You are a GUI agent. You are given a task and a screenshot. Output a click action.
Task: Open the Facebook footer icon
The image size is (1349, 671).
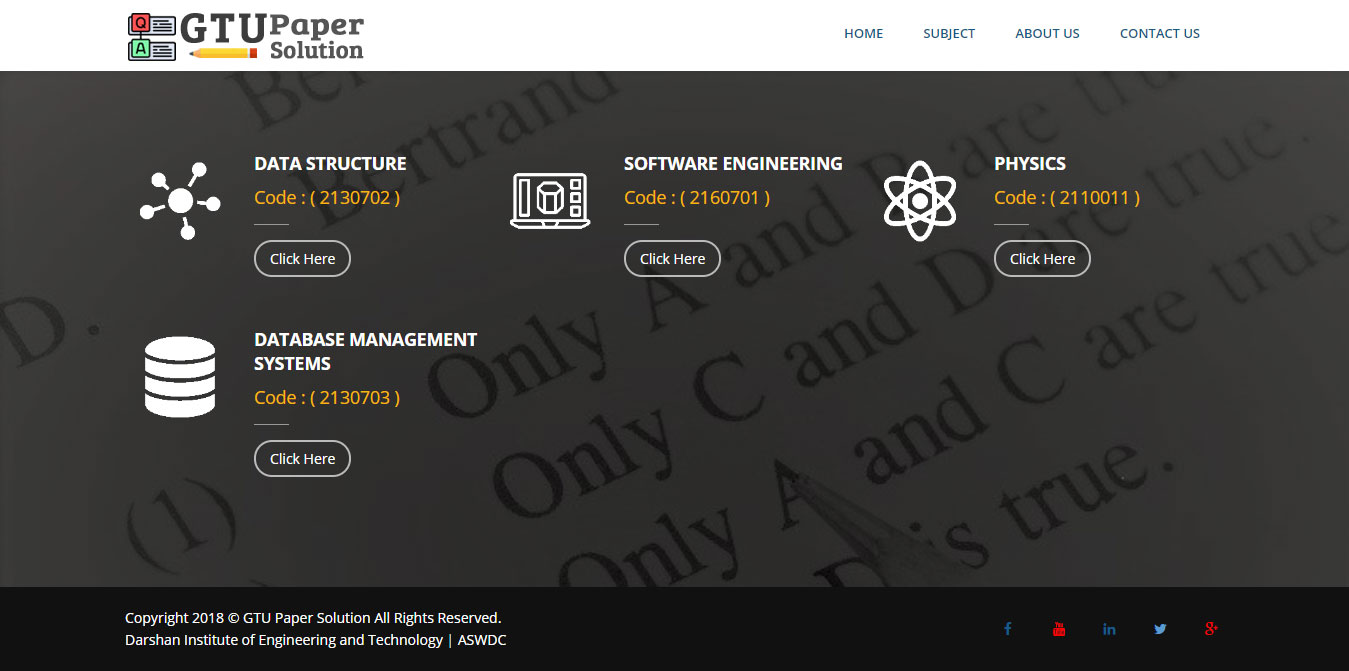(1008, 629)
